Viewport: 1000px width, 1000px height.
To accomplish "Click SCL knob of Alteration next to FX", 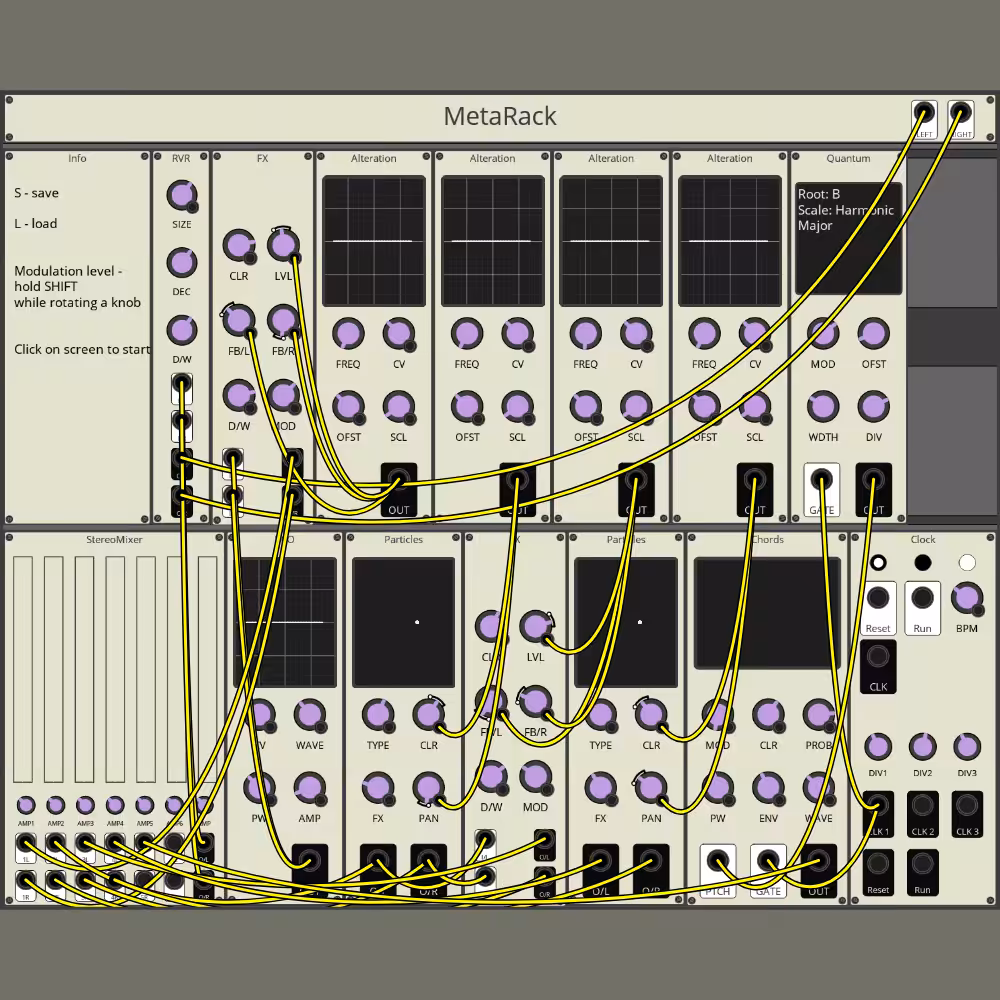I will point(399,407).
